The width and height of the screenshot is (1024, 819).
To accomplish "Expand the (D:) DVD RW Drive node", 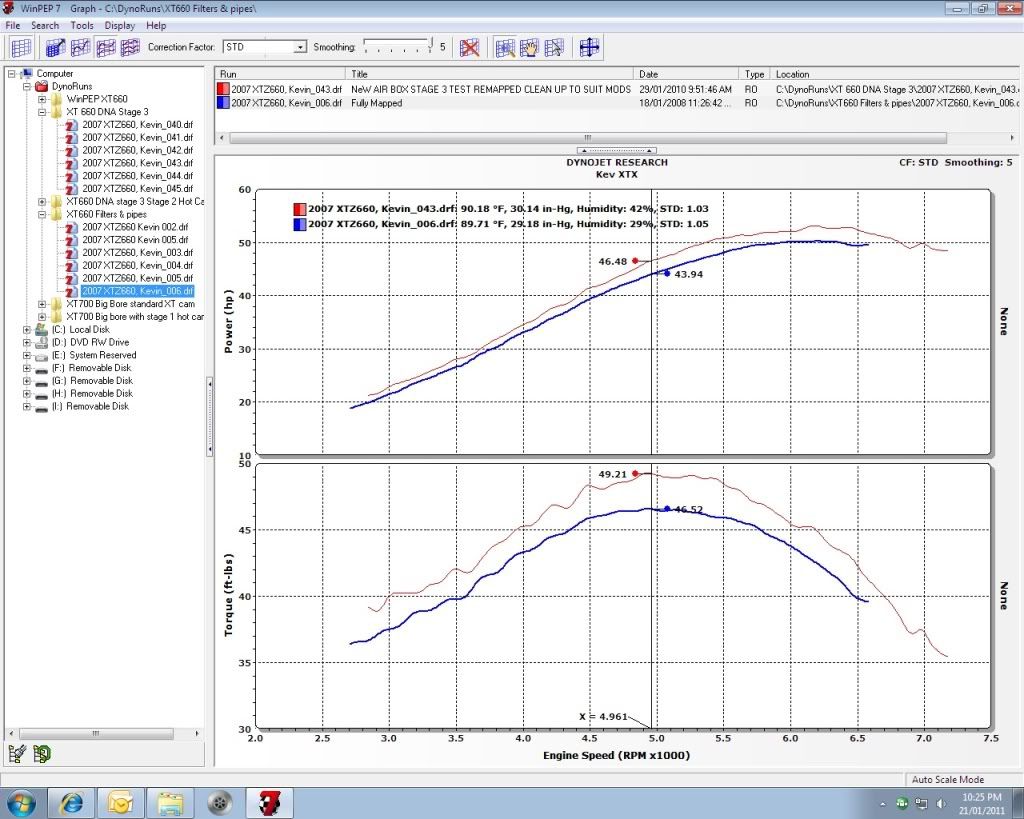I will point(27,342).
